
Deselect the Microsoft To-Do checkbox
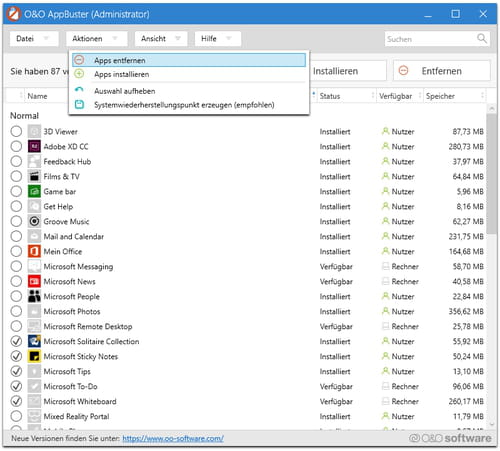pyautogui.click(x=16, y=386)
